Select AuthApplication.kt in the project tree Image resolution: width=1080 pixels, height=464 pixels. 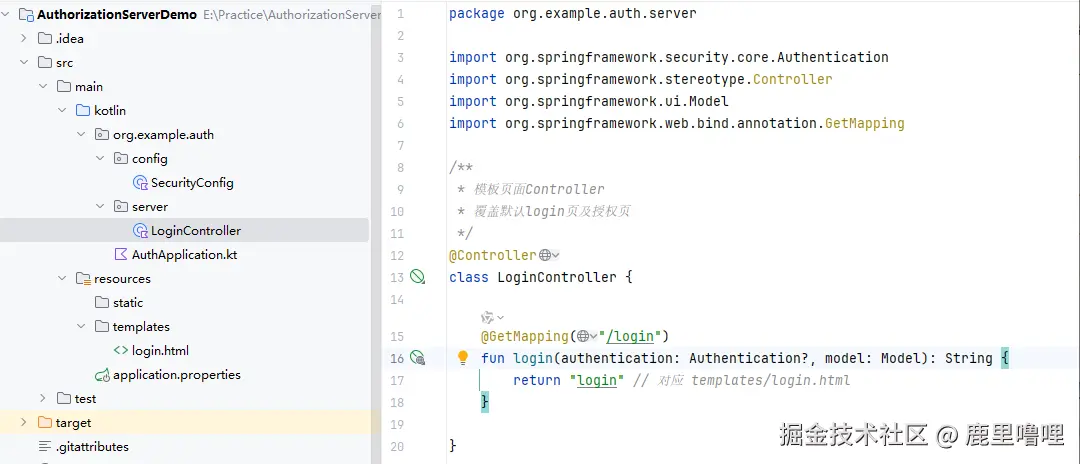click(x=185, y=255)
